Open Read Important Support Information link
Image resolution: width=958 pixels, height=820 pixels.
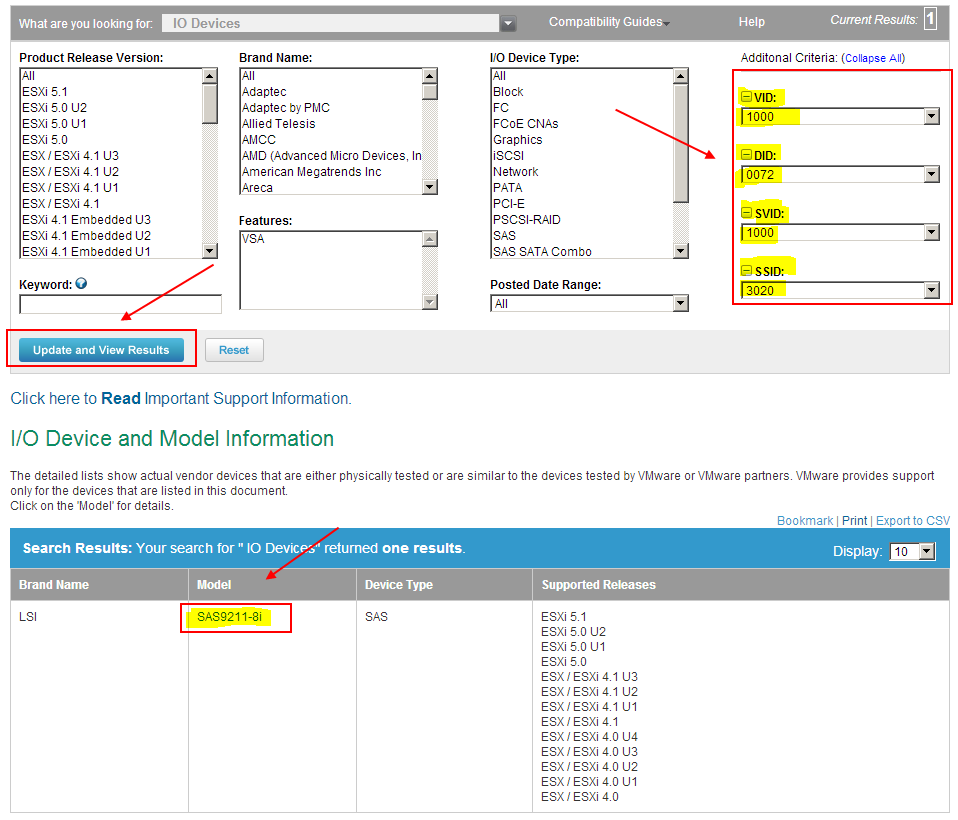point(181,398)
